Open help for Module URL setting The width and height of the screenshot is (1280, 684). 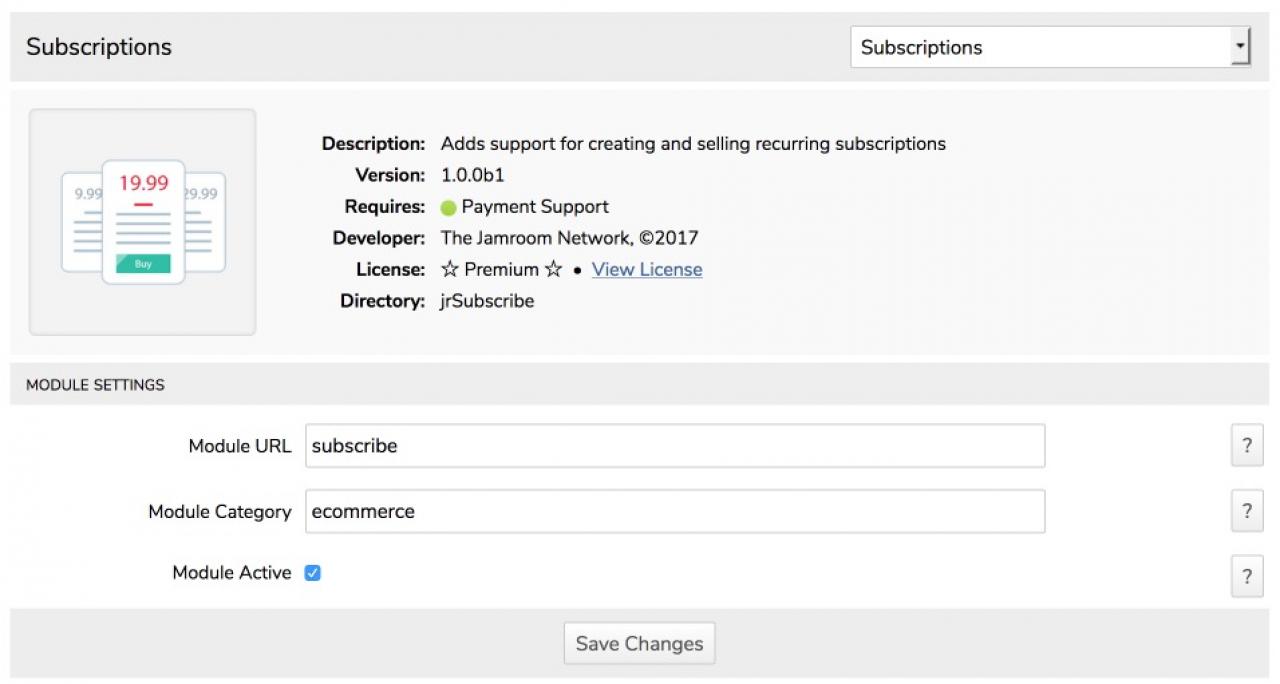tap(1246, 446)
